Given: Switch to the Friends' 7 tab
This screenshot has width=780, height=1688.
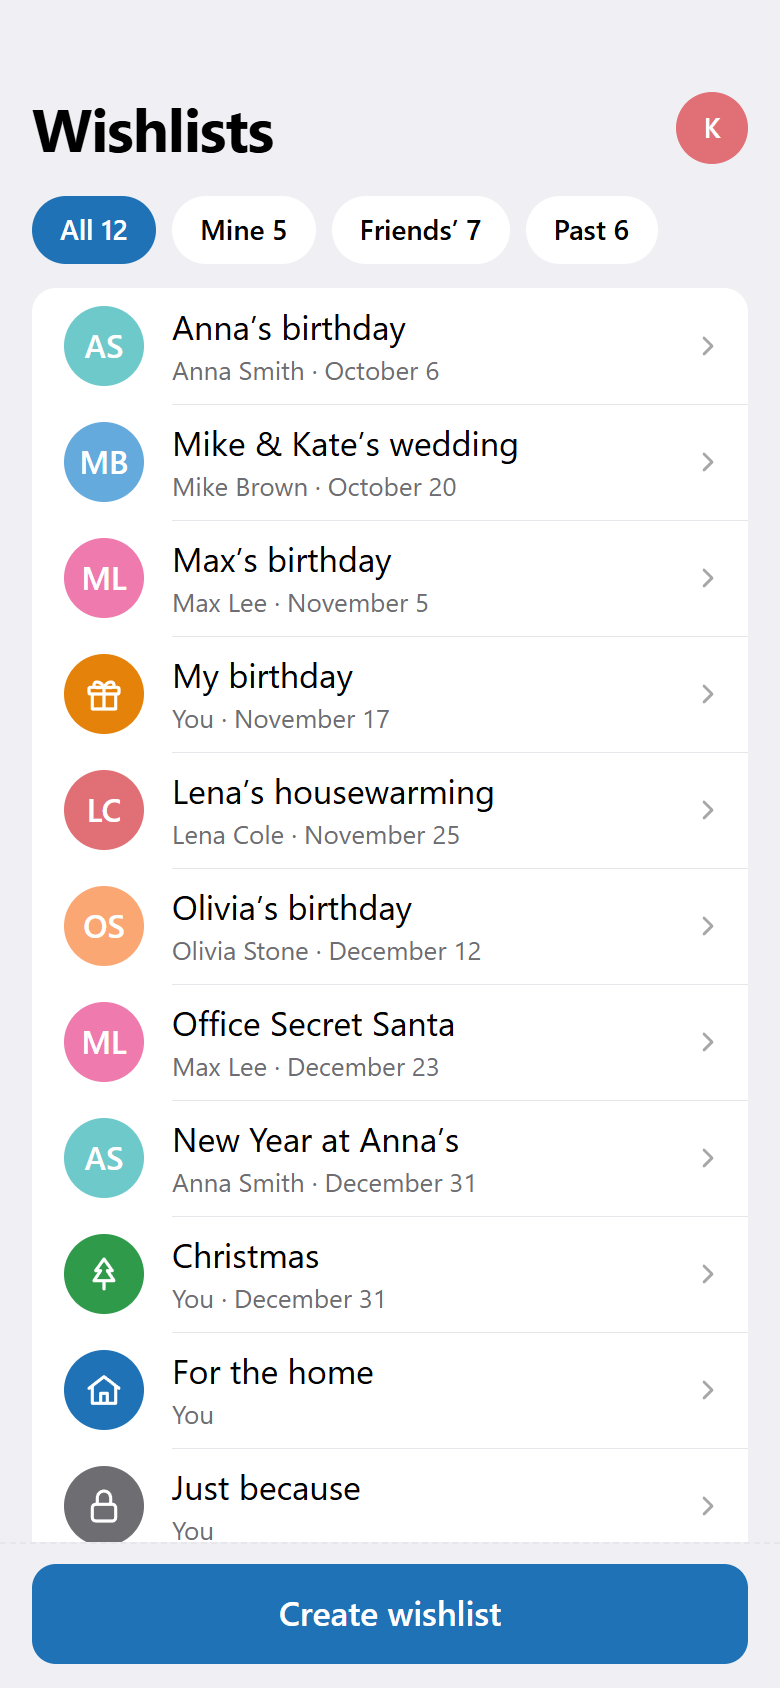Looking at the screenshot, I should [x=421, y=230].
